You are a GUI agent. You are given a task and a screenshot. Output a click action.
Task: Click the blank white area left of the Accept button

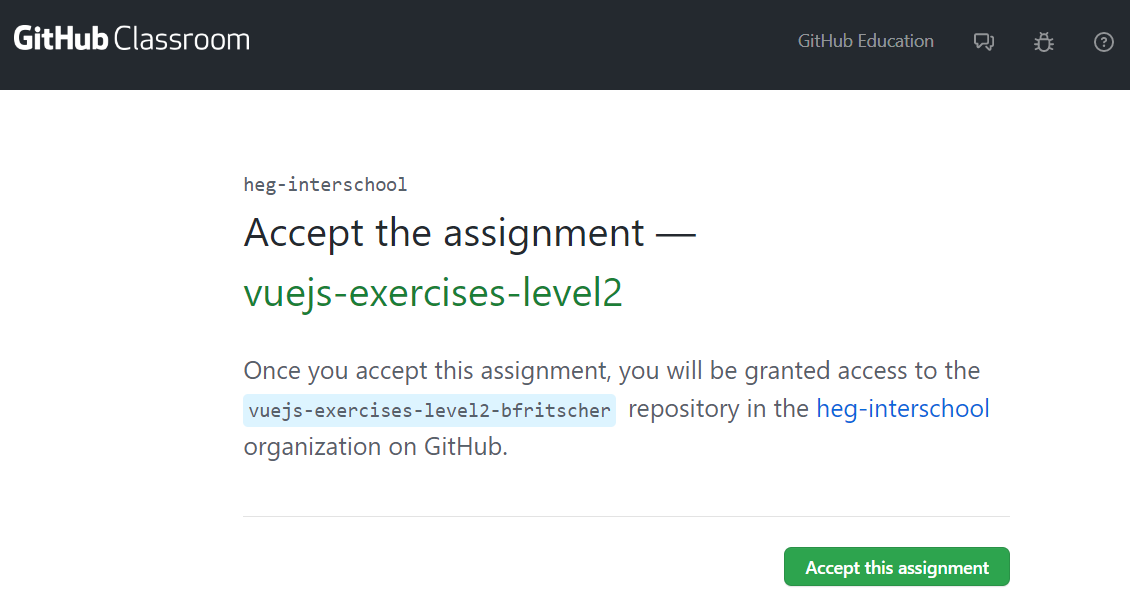tap(500, 567)
